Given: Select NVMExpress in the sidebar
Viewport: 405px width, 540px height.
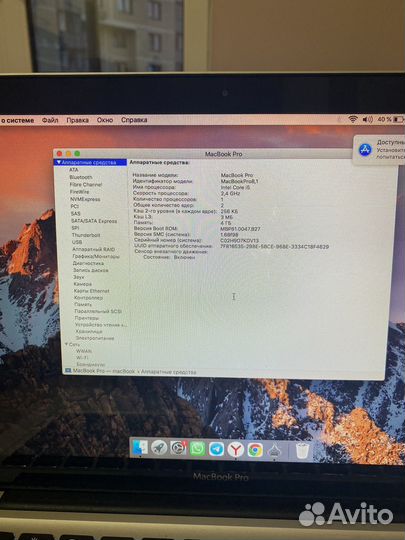Looking at the screenshot, I should coord(85,199).
